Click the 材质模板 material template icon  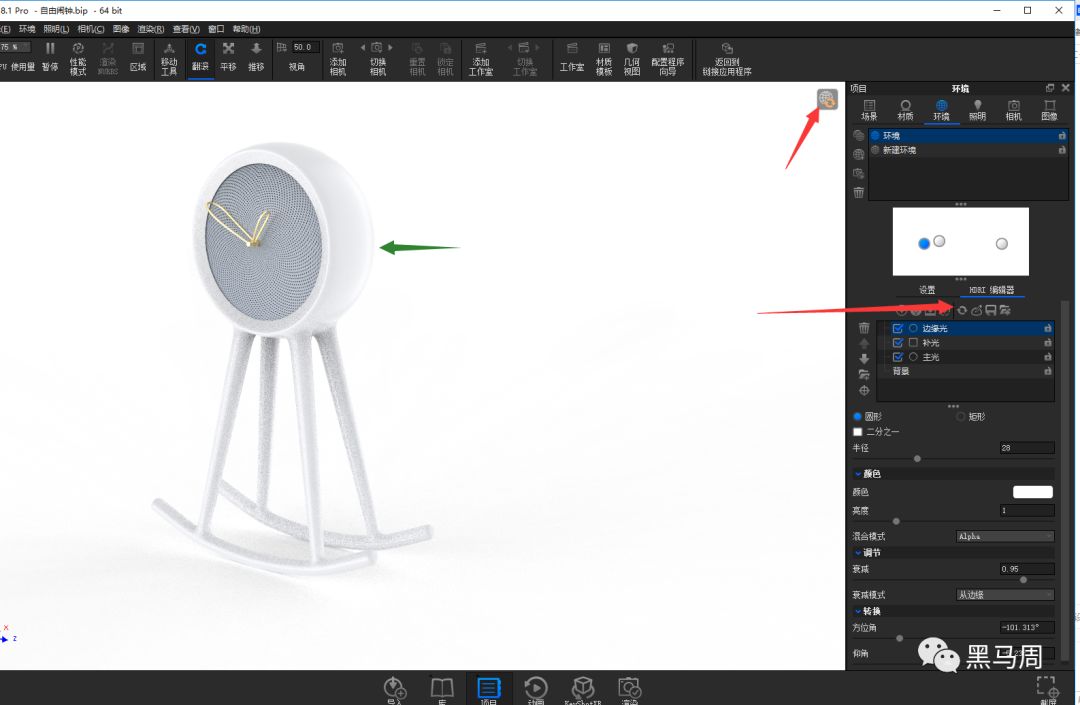click(604, 58)
